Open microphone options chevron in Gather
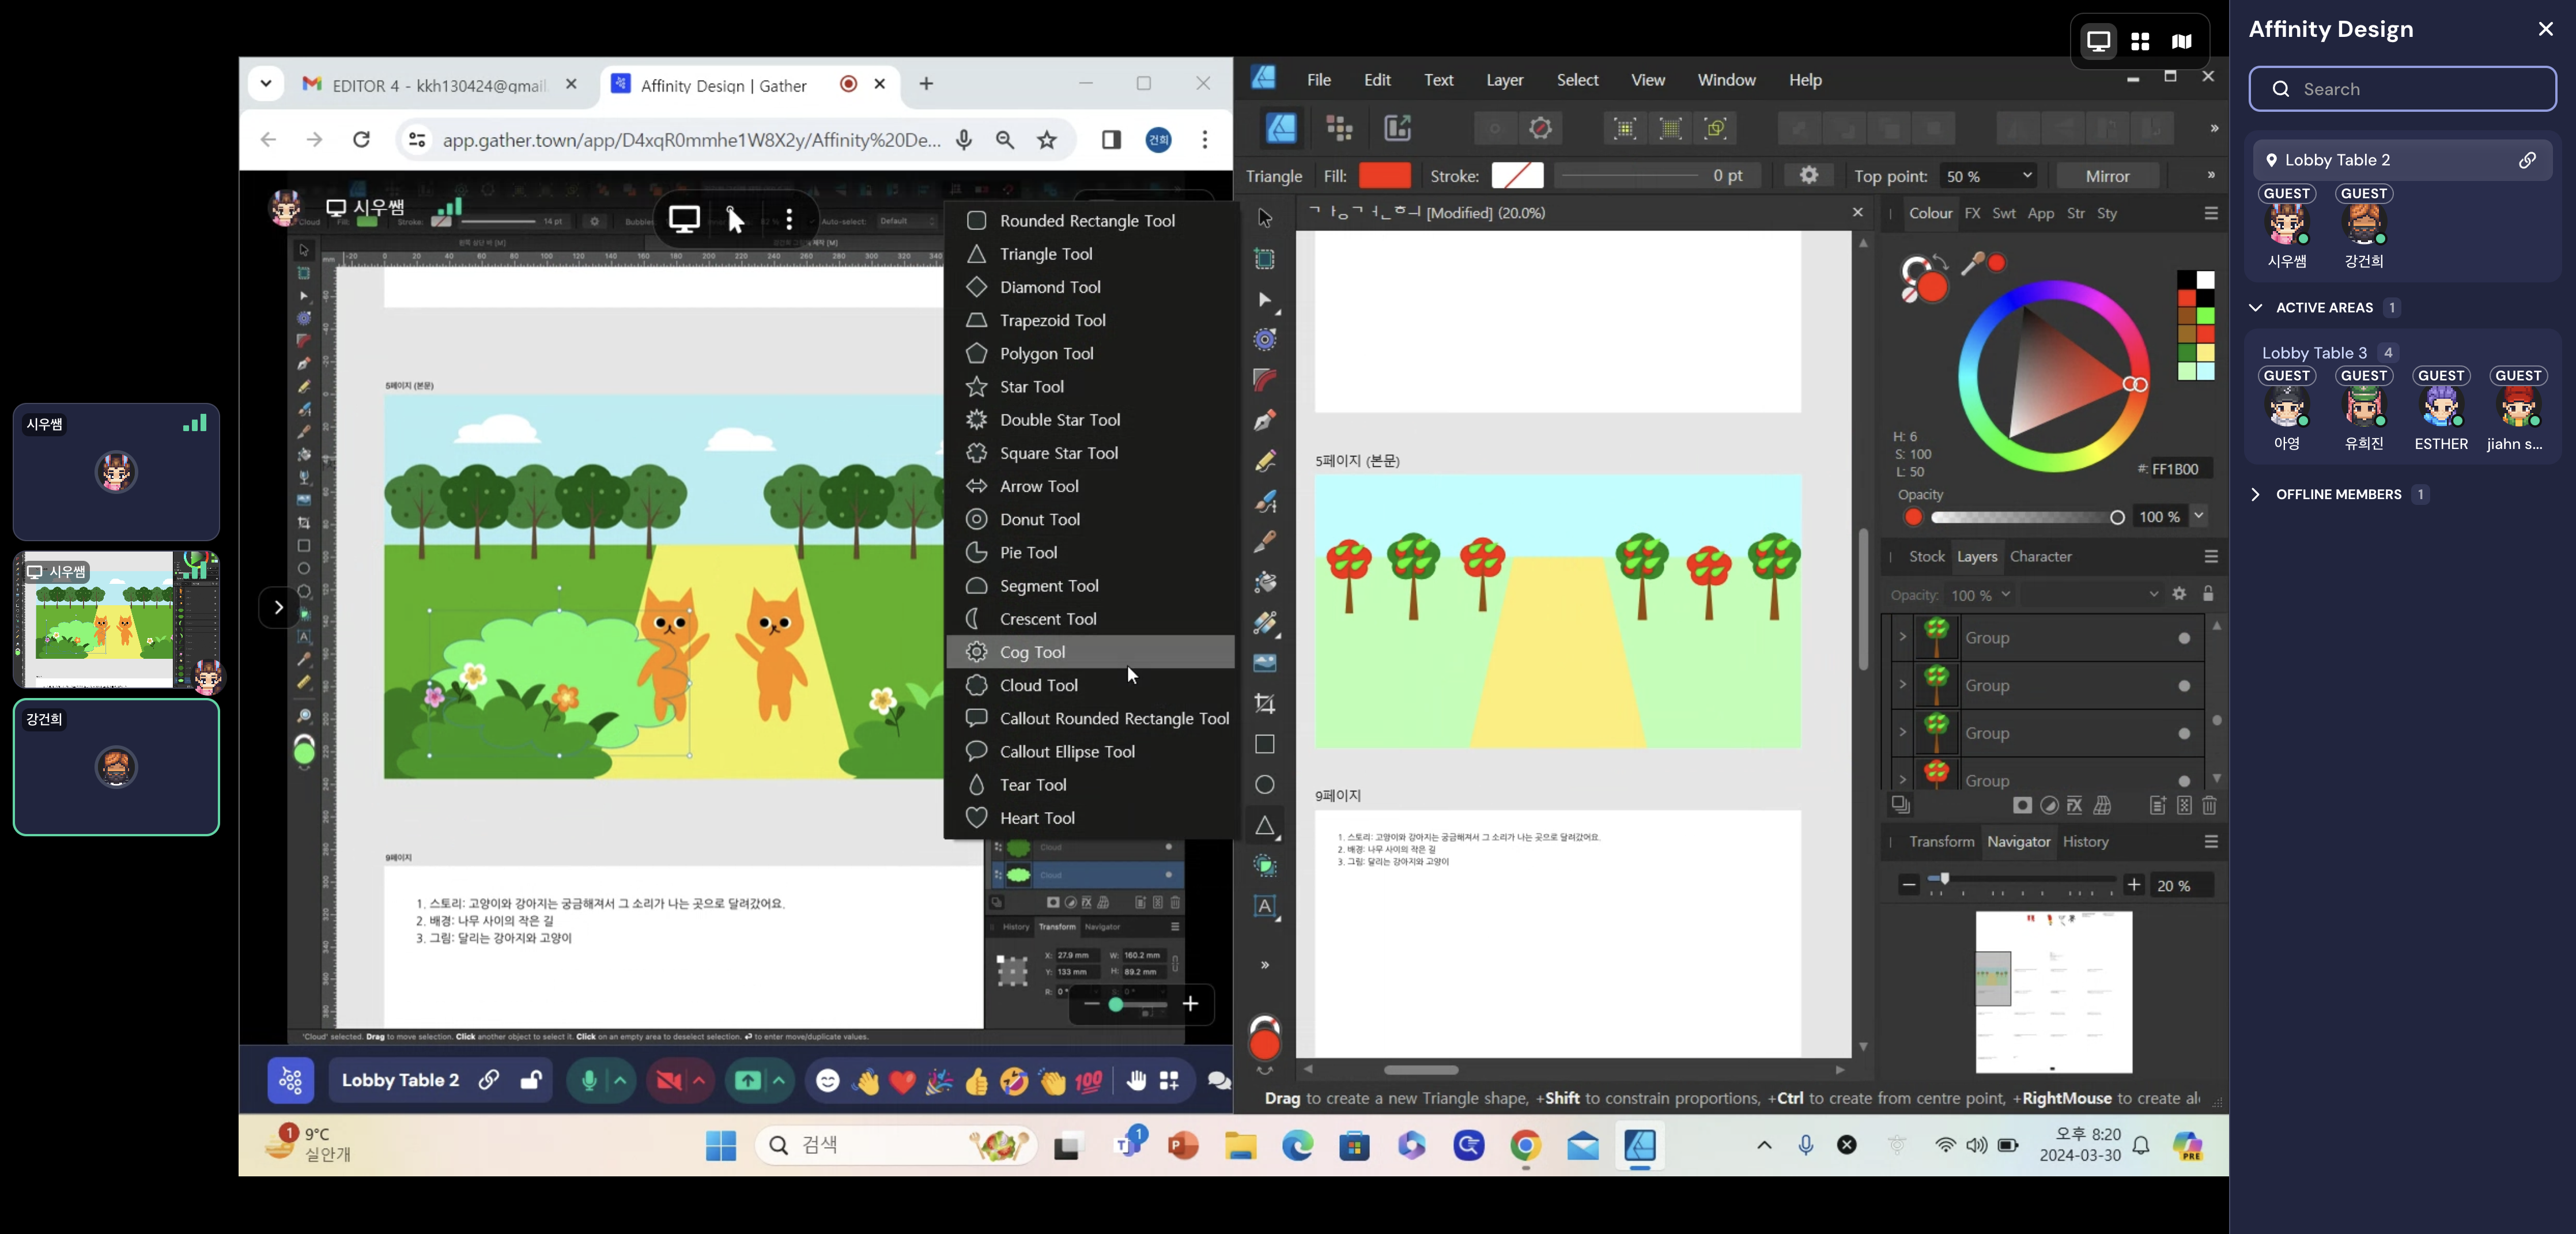Screen dimensions: 2576x1234 click(621, 1080)
